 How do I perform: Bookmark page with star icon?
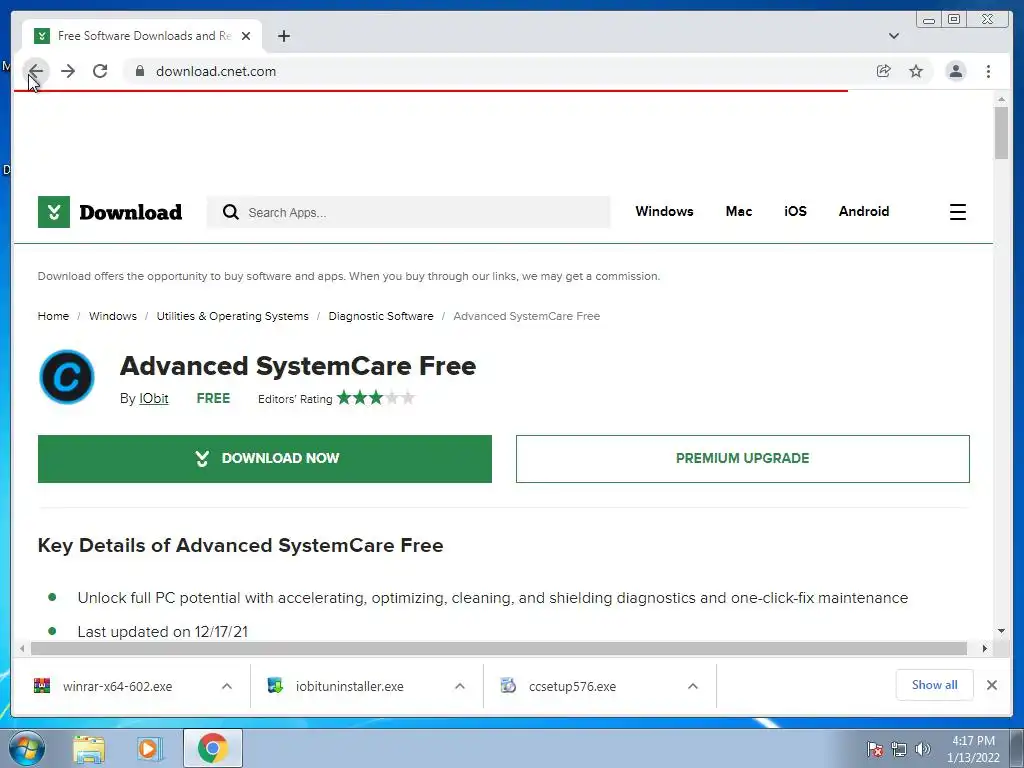tap(916, 71)
